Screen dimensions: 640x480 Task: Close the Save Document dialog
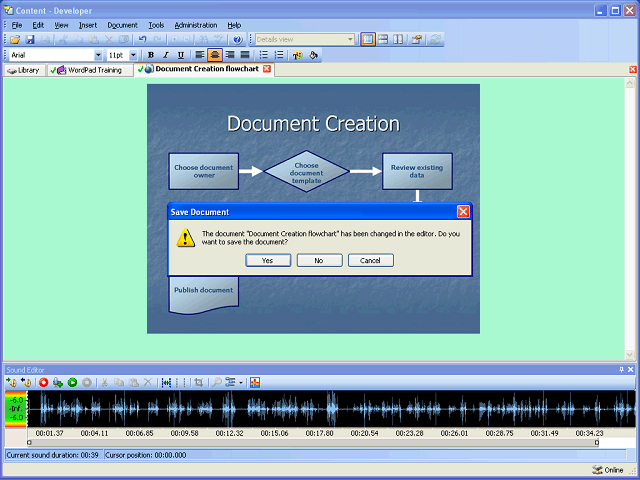click(x=463, y=211)
